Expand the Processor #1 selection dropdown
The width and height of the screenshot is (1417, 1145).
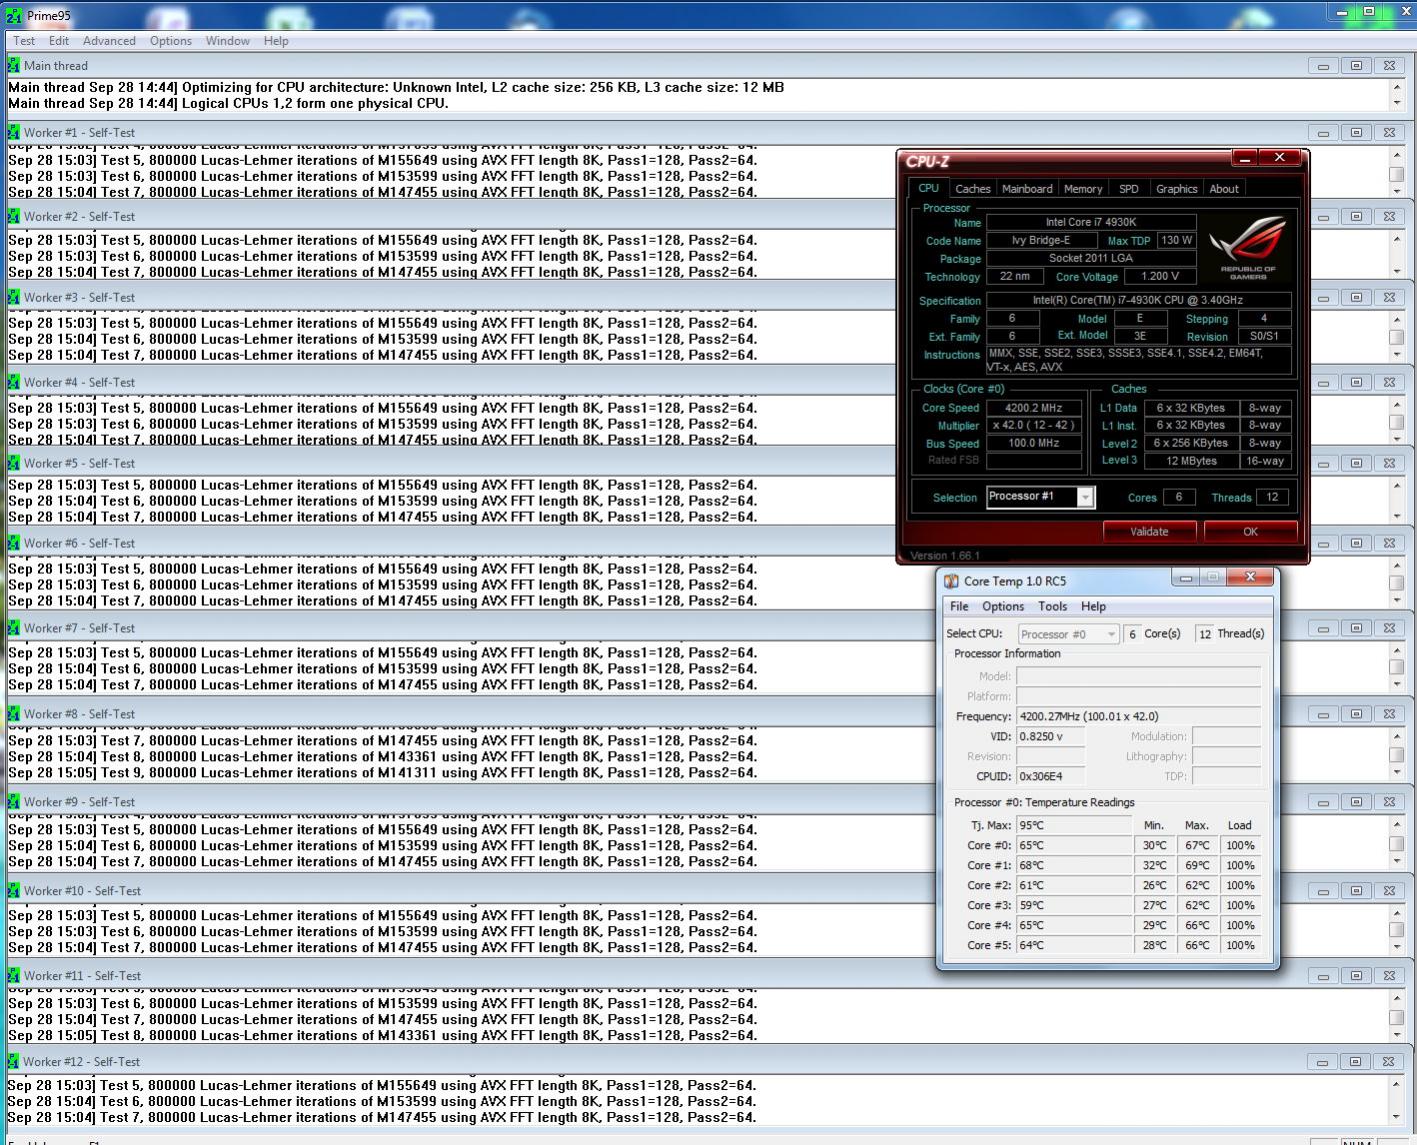1085,497
